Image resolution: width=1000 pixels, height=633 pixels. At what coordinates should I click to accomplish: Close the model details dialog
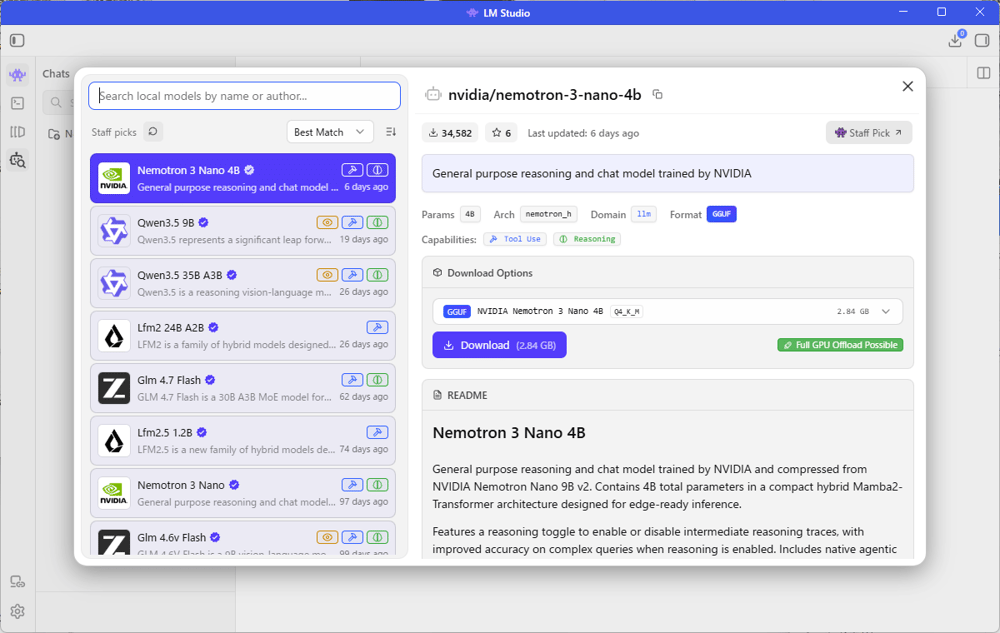click(907, 87)
